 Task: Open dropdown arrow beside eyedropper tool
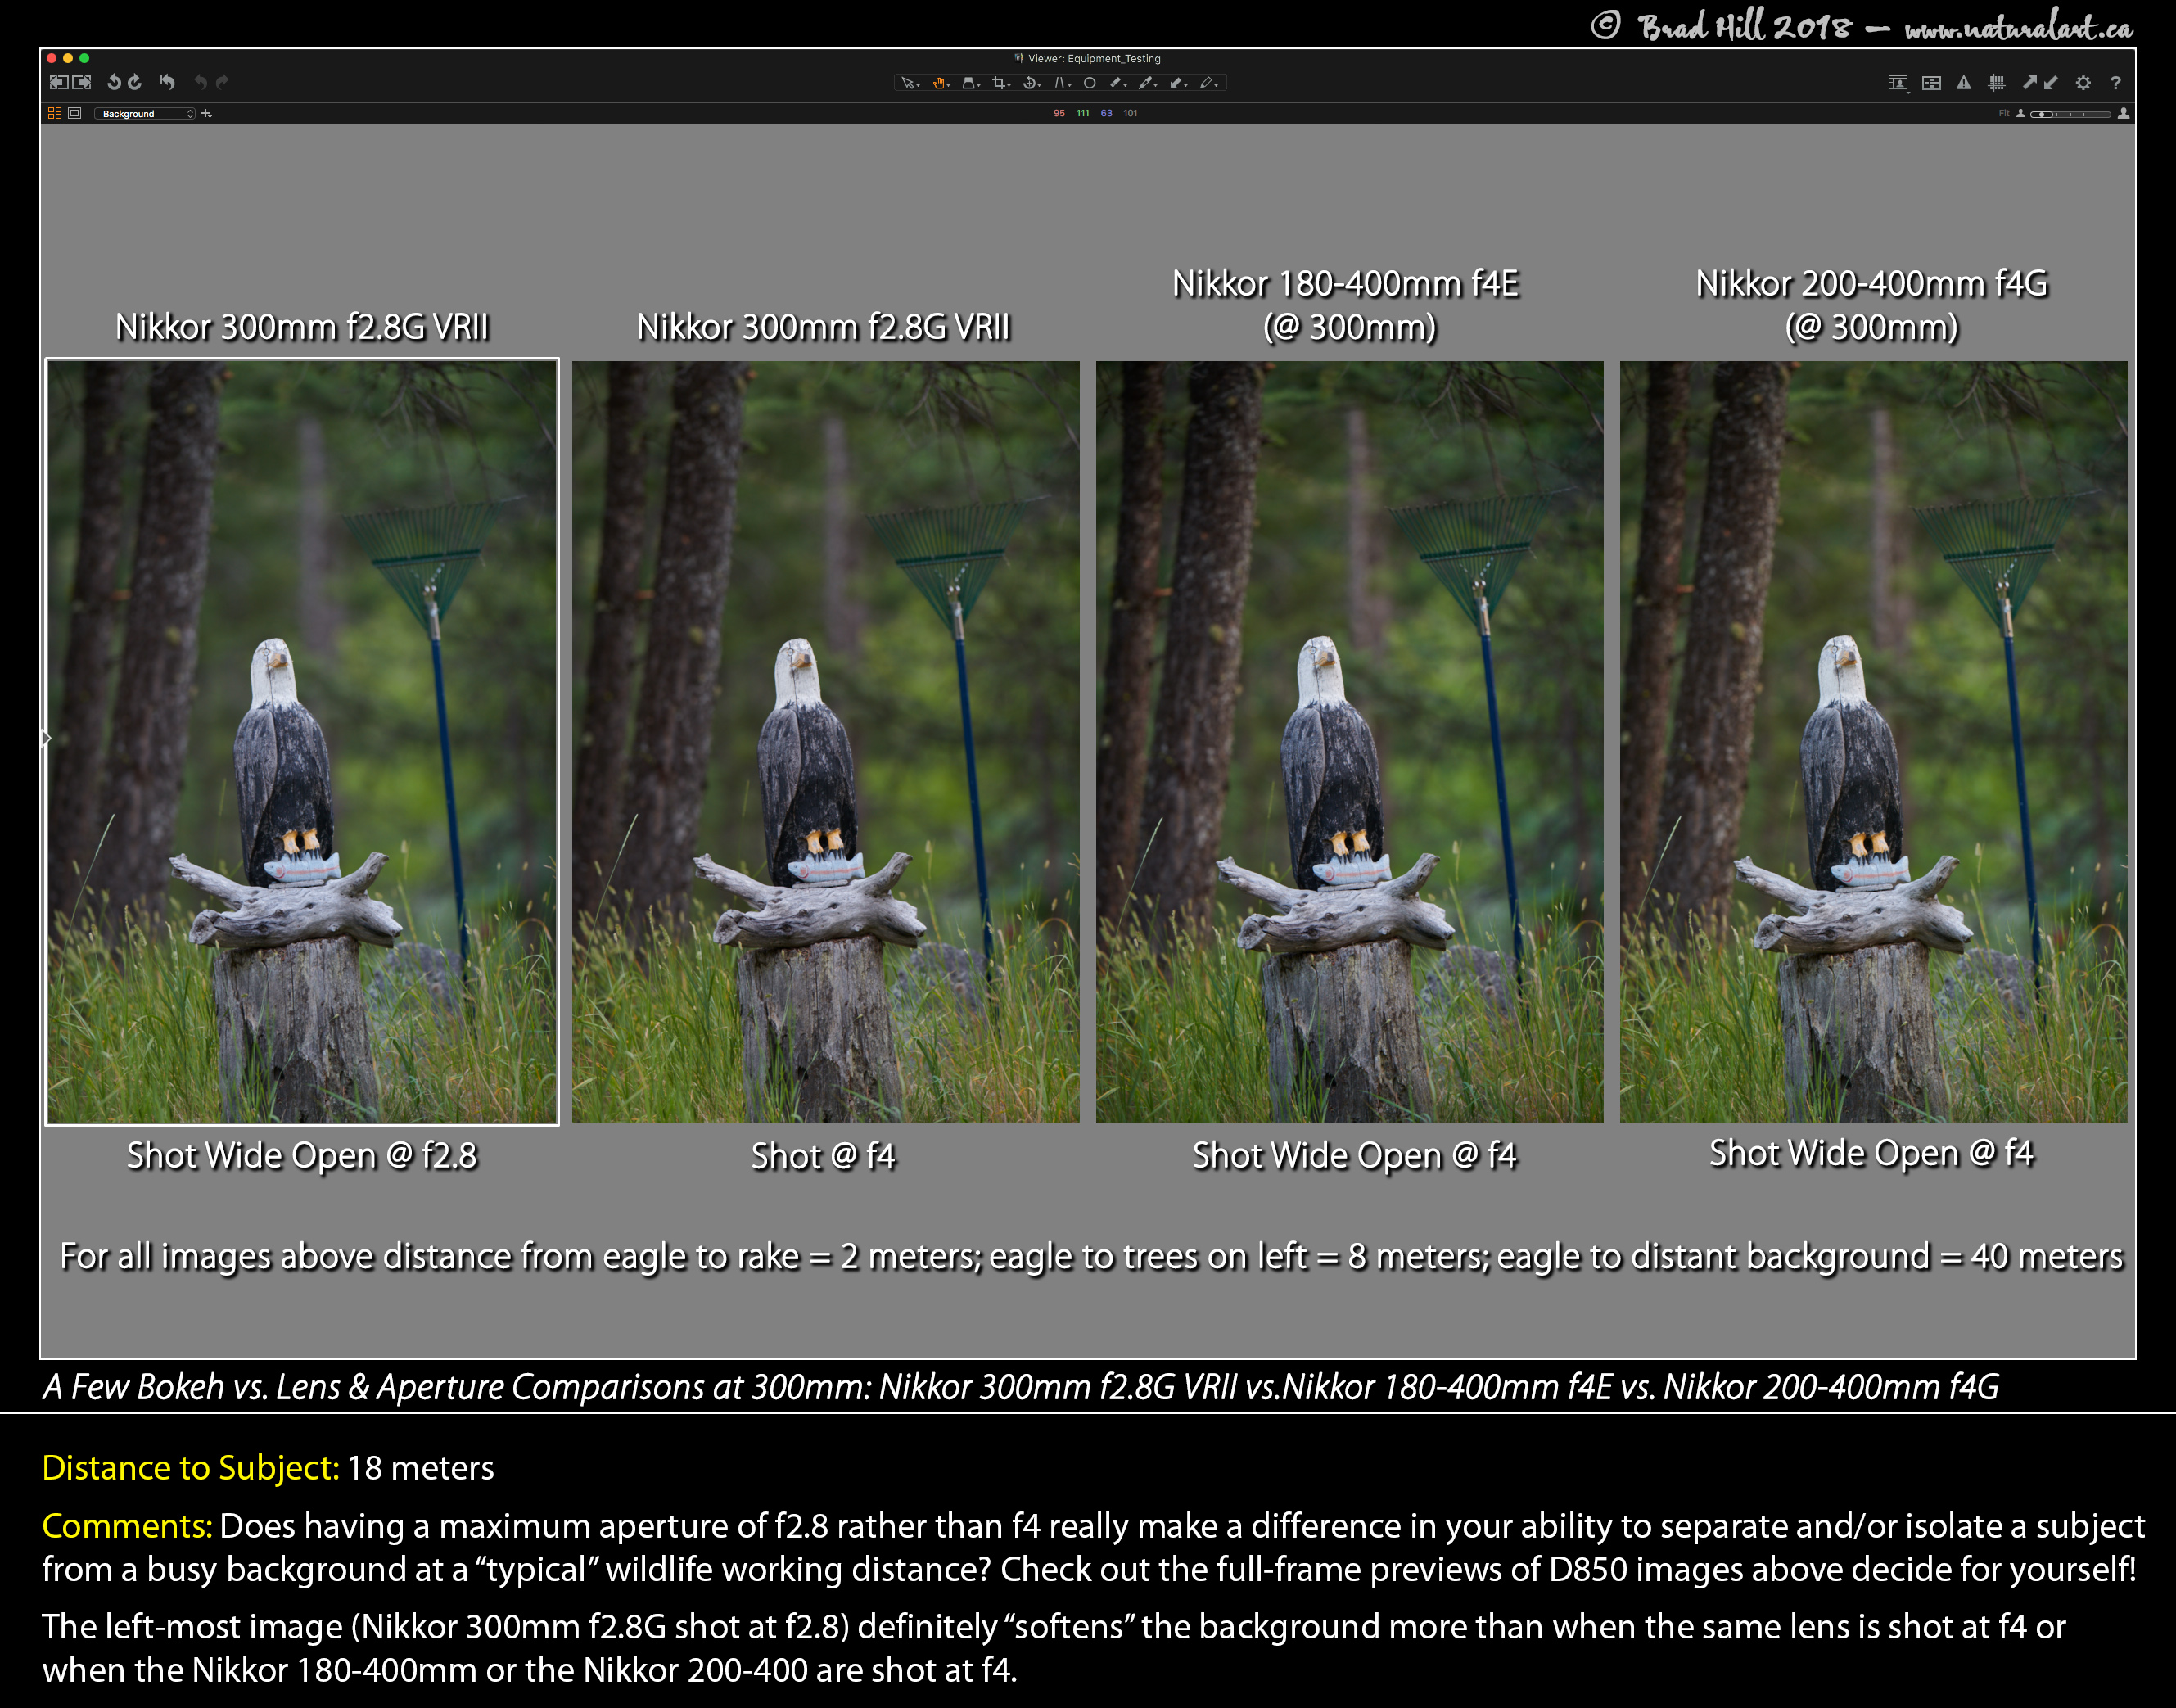[x=1156, y=86]
